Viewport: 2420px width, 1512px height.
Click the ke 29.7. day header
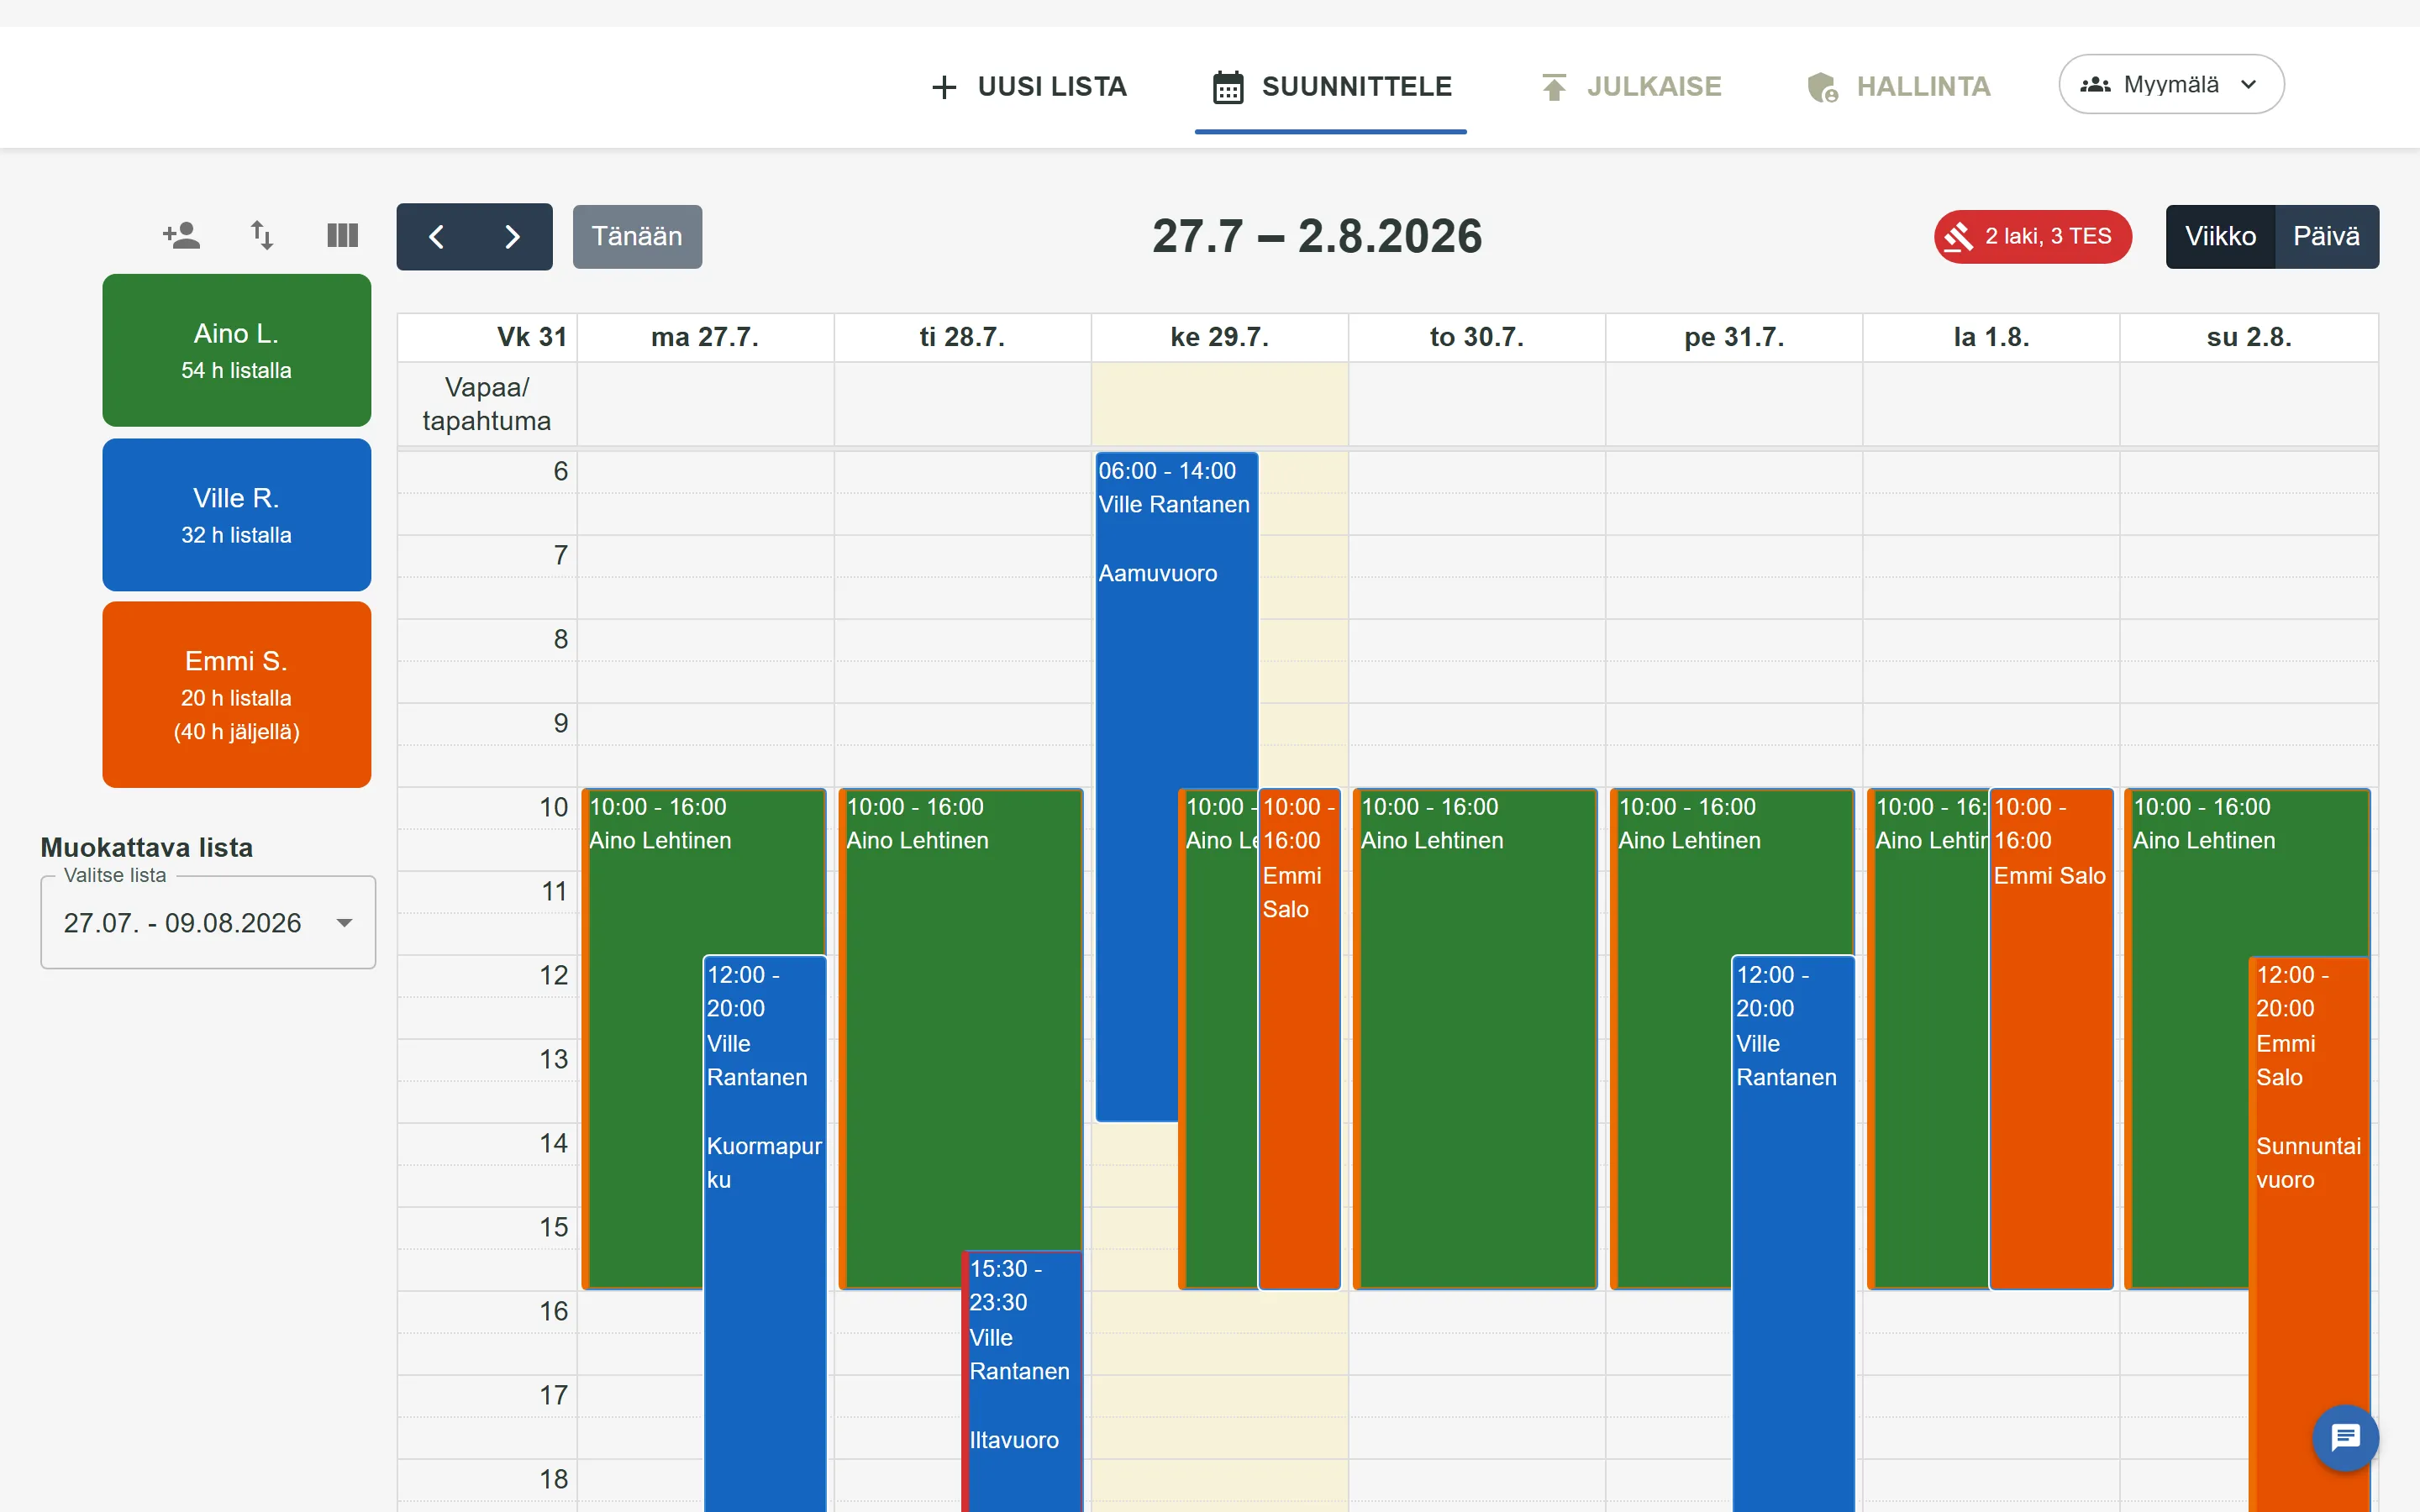(x=1219, y=338)
